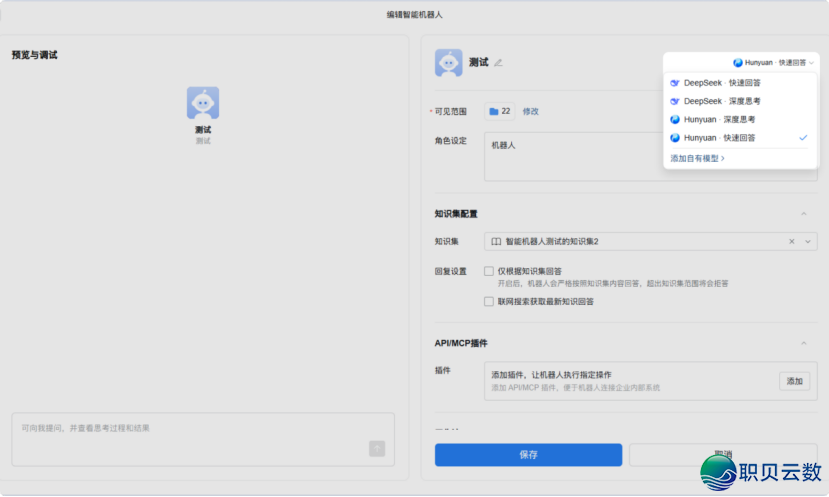The height and width of the screenshot is (497, 829).
Task: Click the robot avatar in preview panel
Action: point(203,103)
